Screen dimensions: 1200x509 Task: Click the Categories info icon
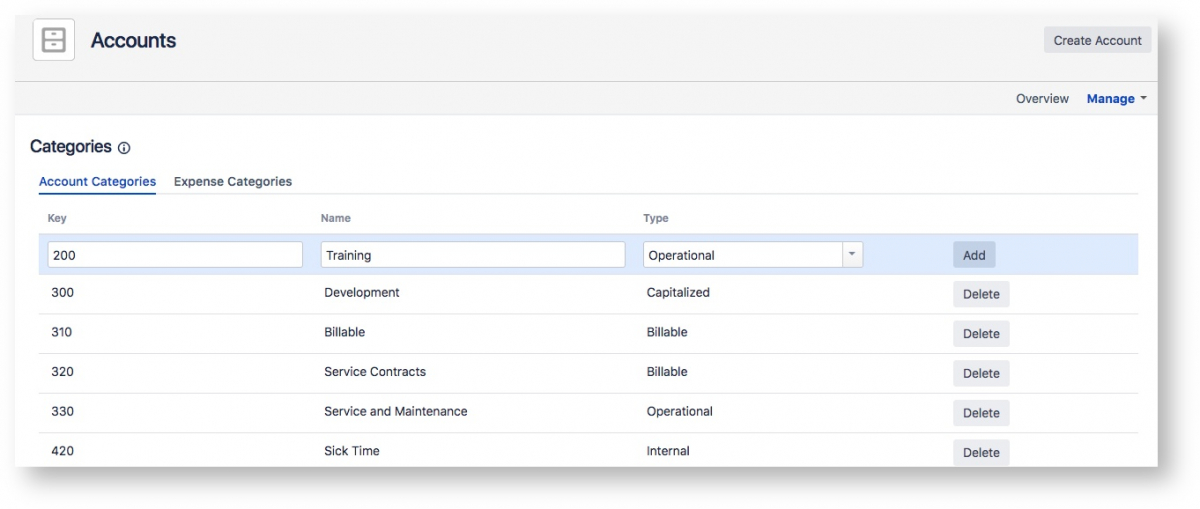[x=124, y=148]
